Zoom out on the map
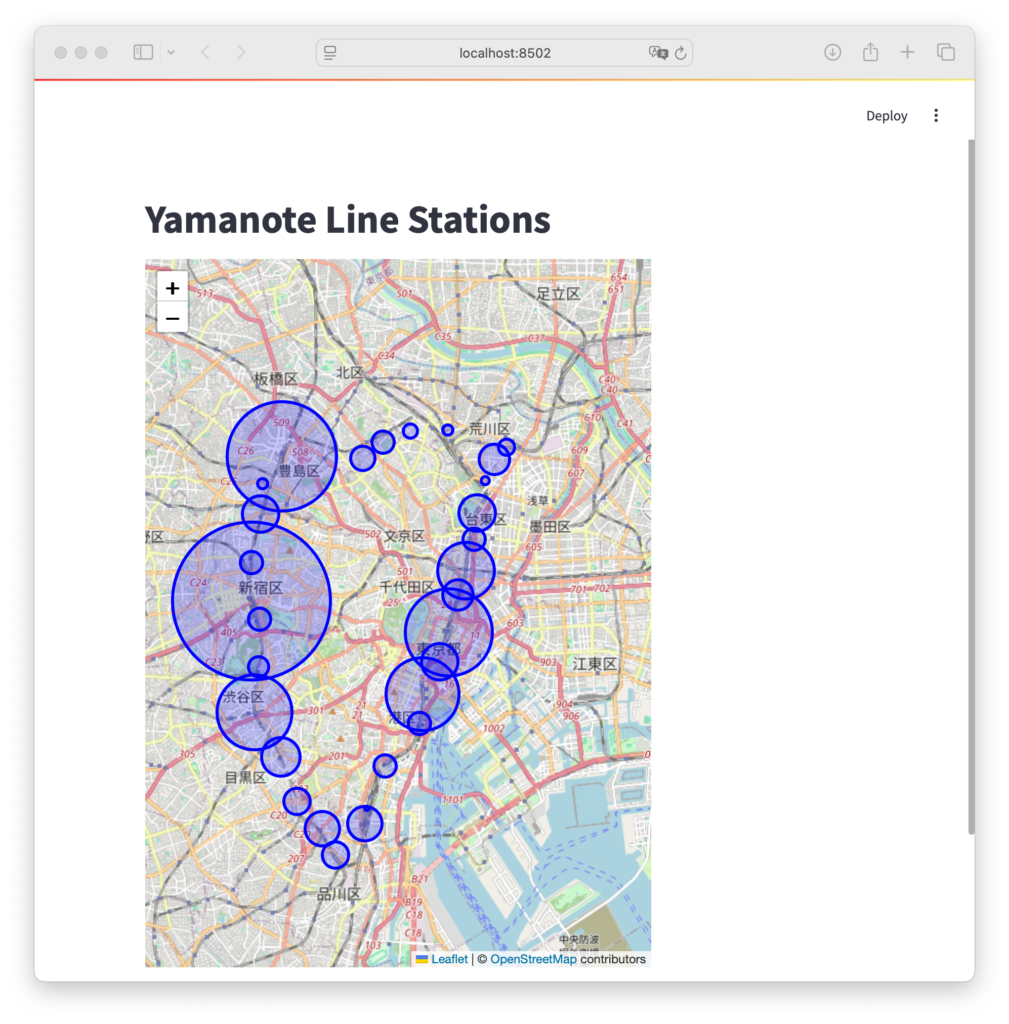This screenshot has height=1024, width=1009. (172, 318)
